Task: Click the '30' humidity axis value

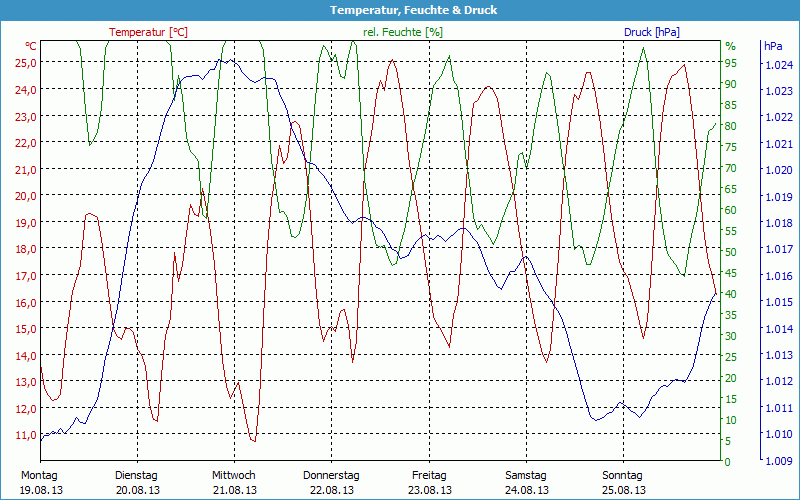Action: tap(731, 336)
